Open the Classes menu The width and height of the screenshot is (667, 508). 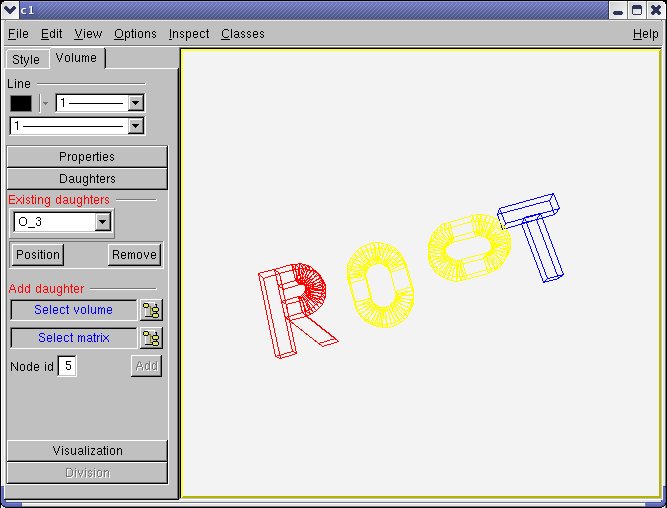(x=243, y=34)
